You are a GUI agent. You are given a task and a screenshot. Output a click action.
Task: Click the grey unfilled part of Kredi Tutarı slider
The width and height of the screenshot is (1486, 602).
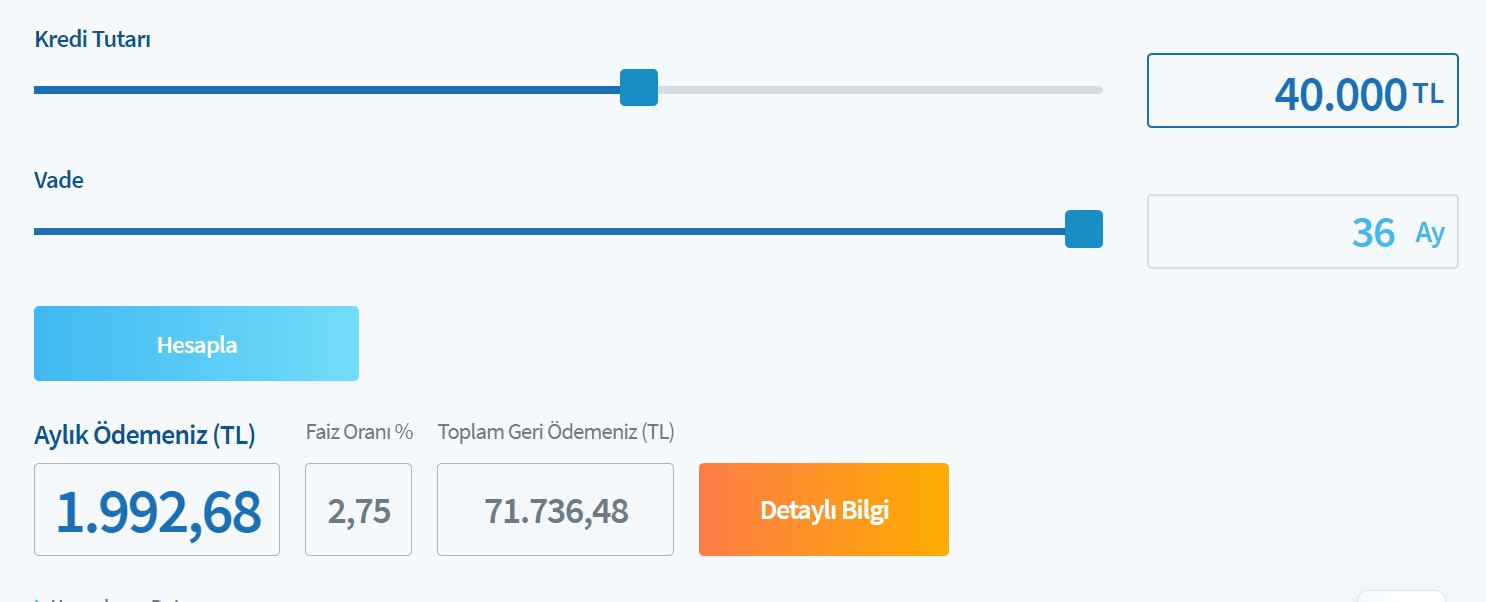pos(880,90)
